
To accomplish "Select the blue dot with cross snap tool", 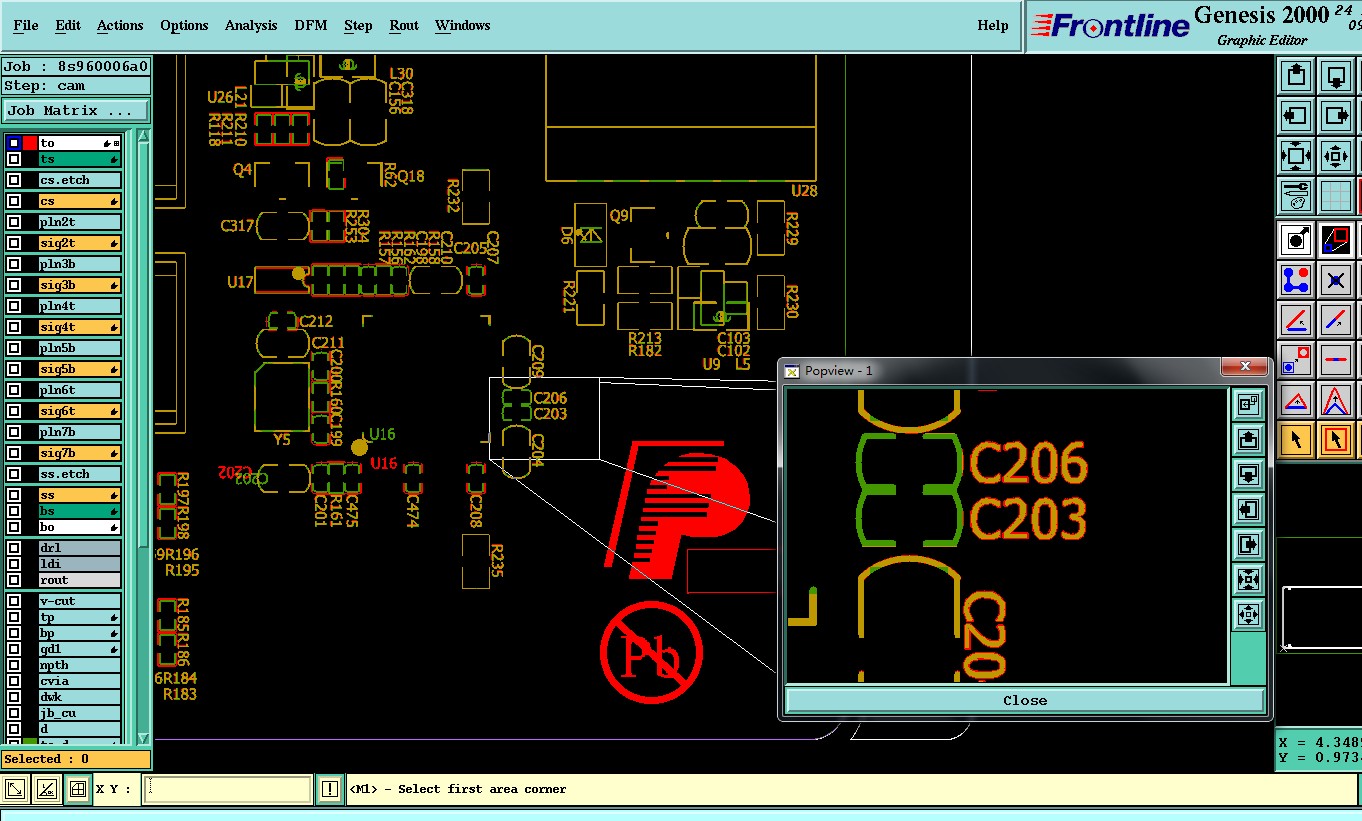I will tap(1337, 280).
